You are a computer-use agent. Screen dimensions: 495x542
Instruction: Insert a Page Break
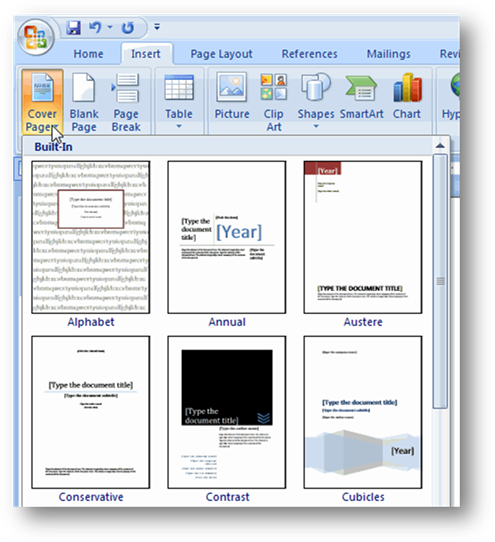tap(126, 101)
